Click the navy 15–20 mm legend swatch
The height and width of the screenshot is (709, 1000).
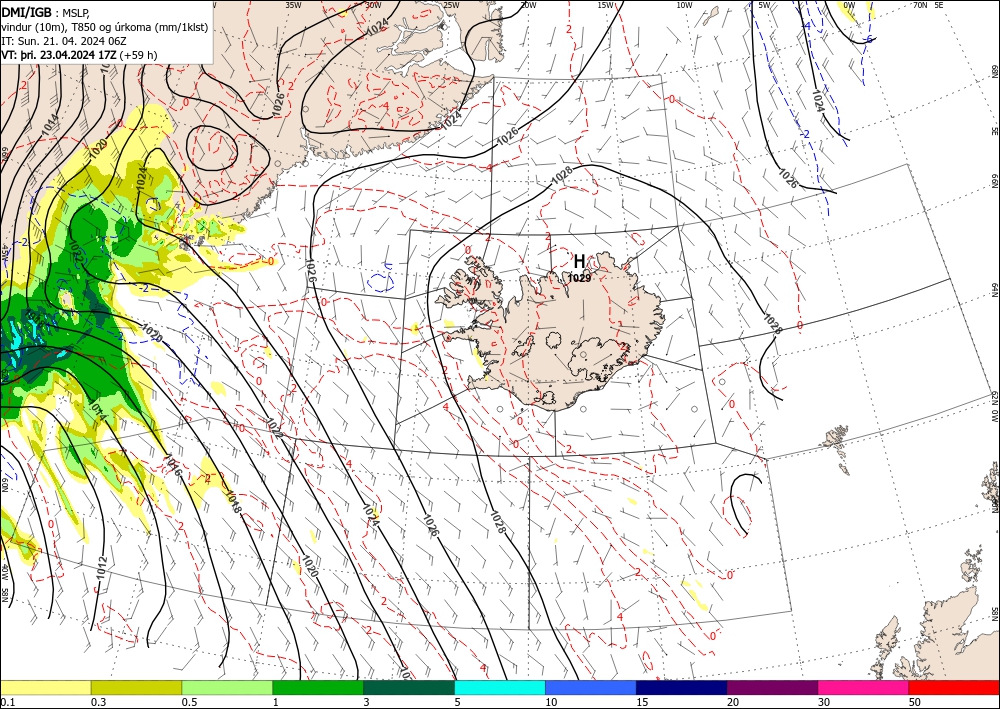click(x=682, y=687)
